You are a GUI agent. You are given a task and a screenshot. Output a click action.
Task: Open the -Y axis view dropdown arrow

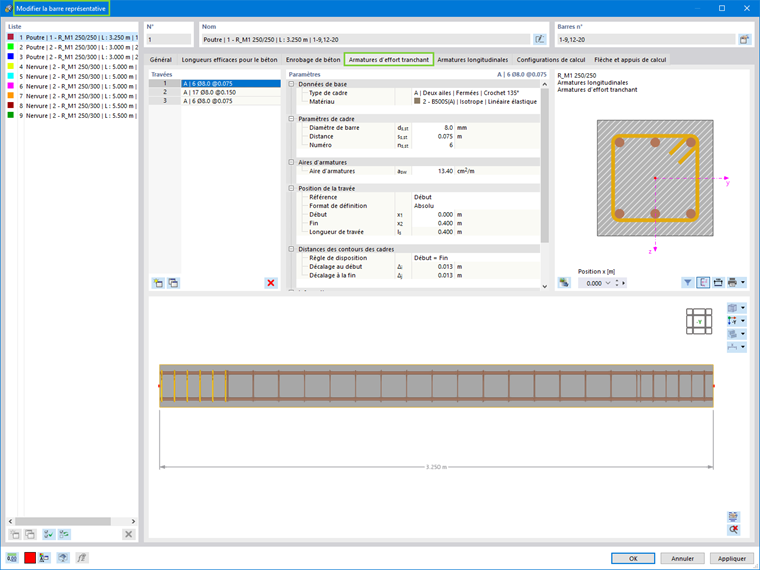click(x=743, y=321)
